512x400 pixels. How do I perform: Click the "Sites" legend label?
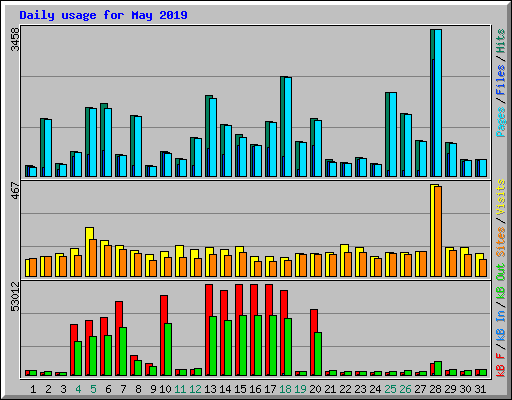(x=500, y=242)
